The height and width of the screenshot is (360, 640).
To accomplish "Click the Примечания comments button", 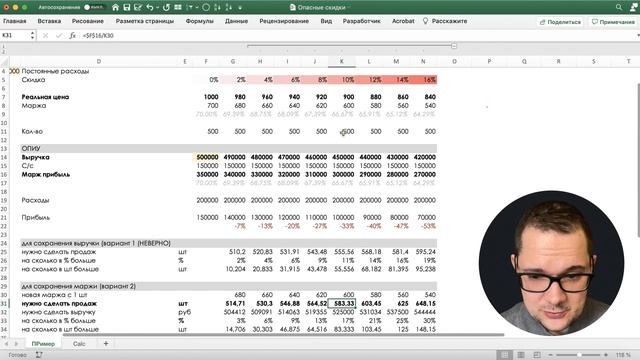I will 613,22.
